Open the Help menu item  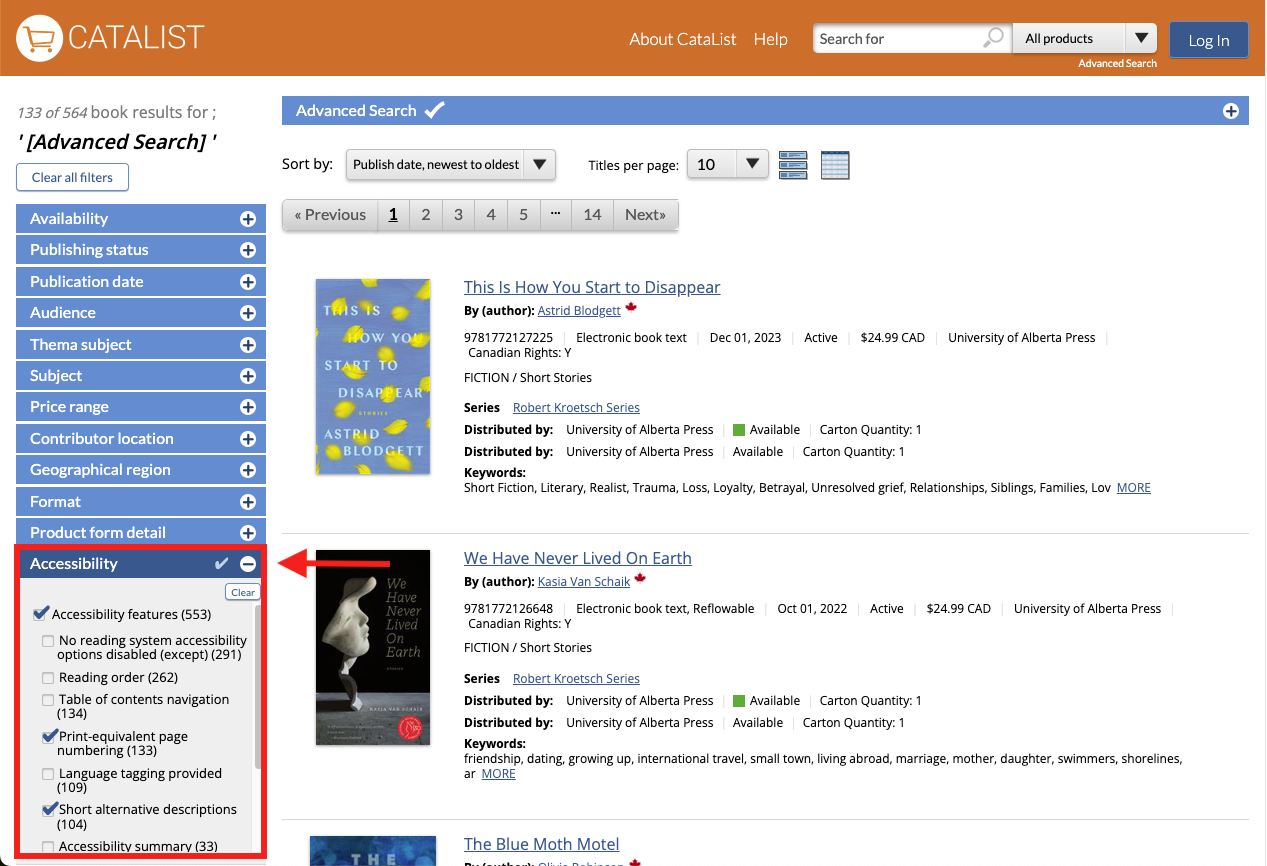coord(771,39)
